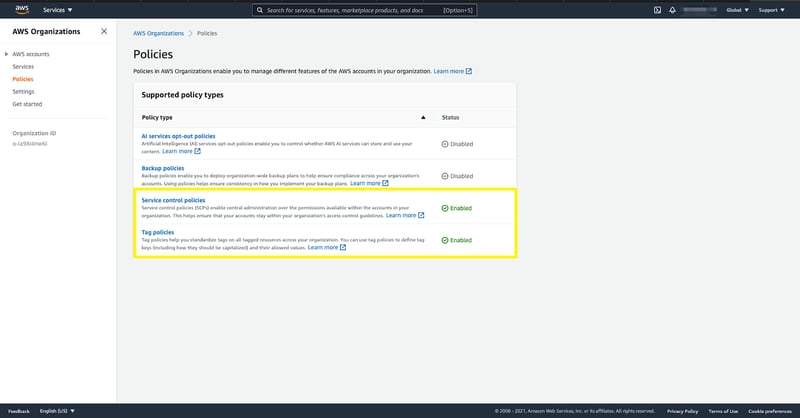Open Service control policies
This screenshot has width=800, height=418.
point(173,200)
